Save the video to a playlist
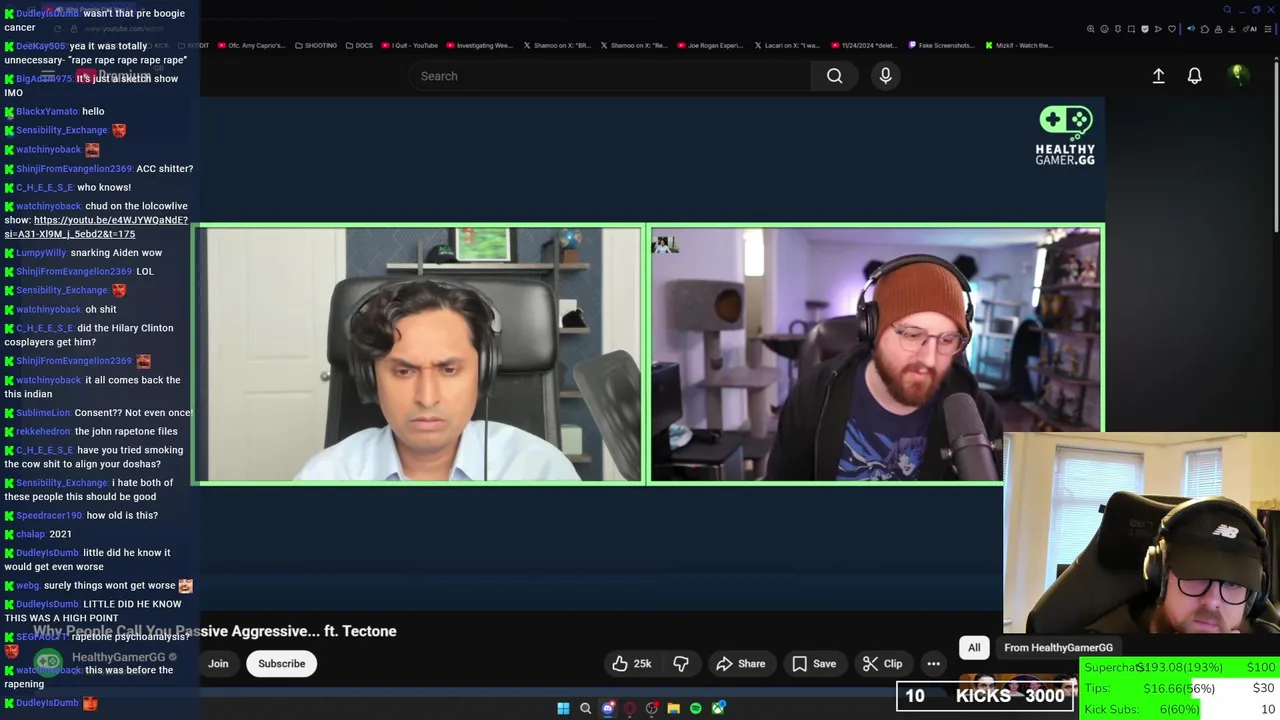The width and height of the screenshot is (1280, 720). (x=814, y=664)
